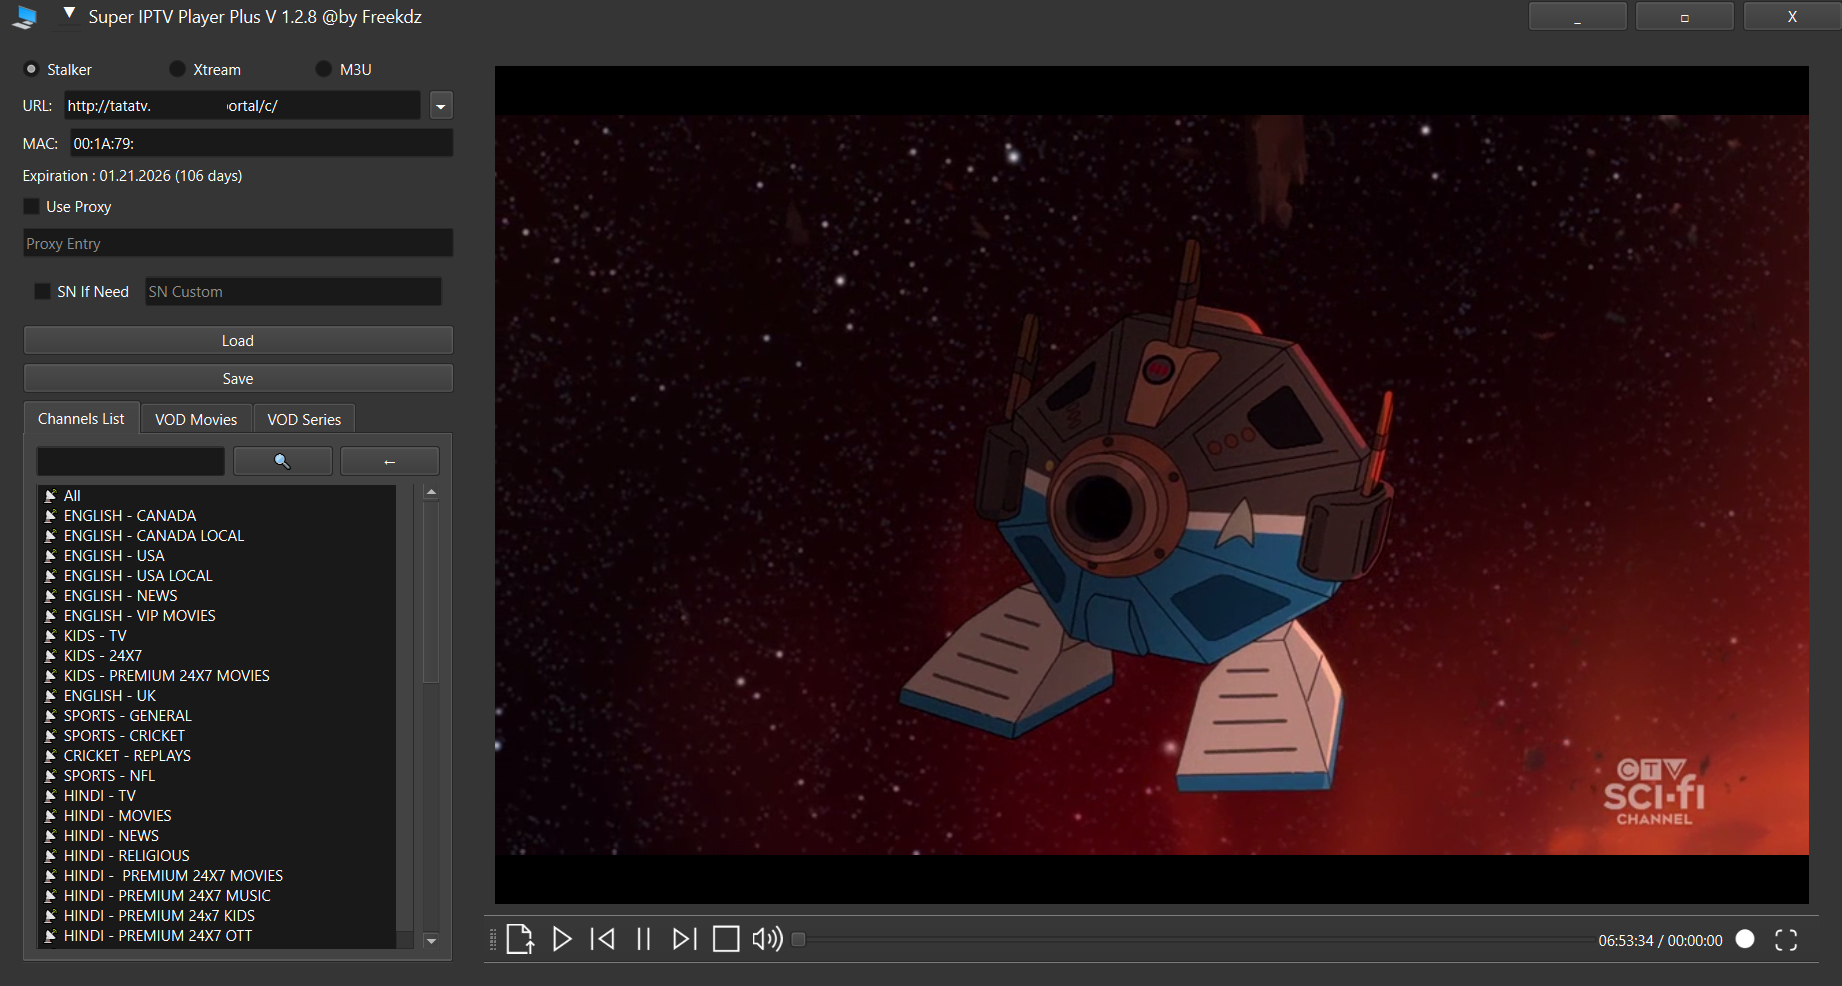This screenshot has width=1842, height=986.
Task: Open the VOD Series tab
Action: [304, 419]
